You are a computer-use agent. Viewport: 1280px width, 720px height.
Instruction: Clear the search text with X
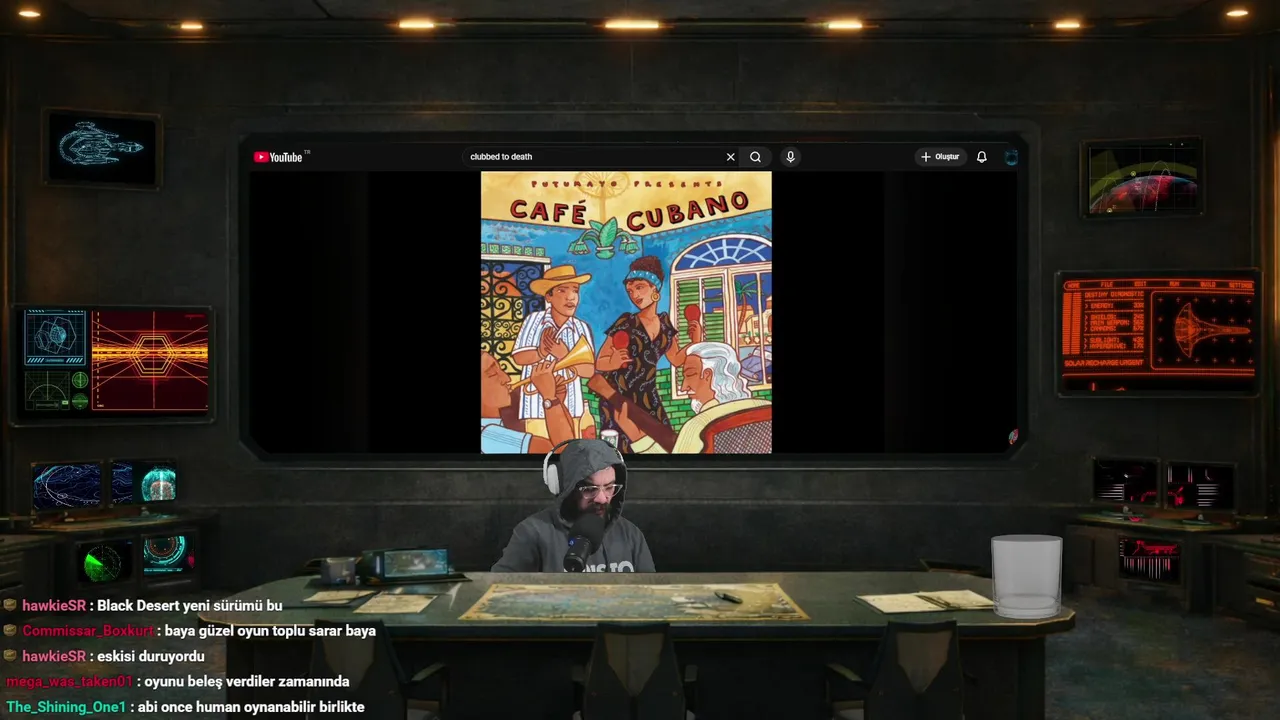coord(730,157)
